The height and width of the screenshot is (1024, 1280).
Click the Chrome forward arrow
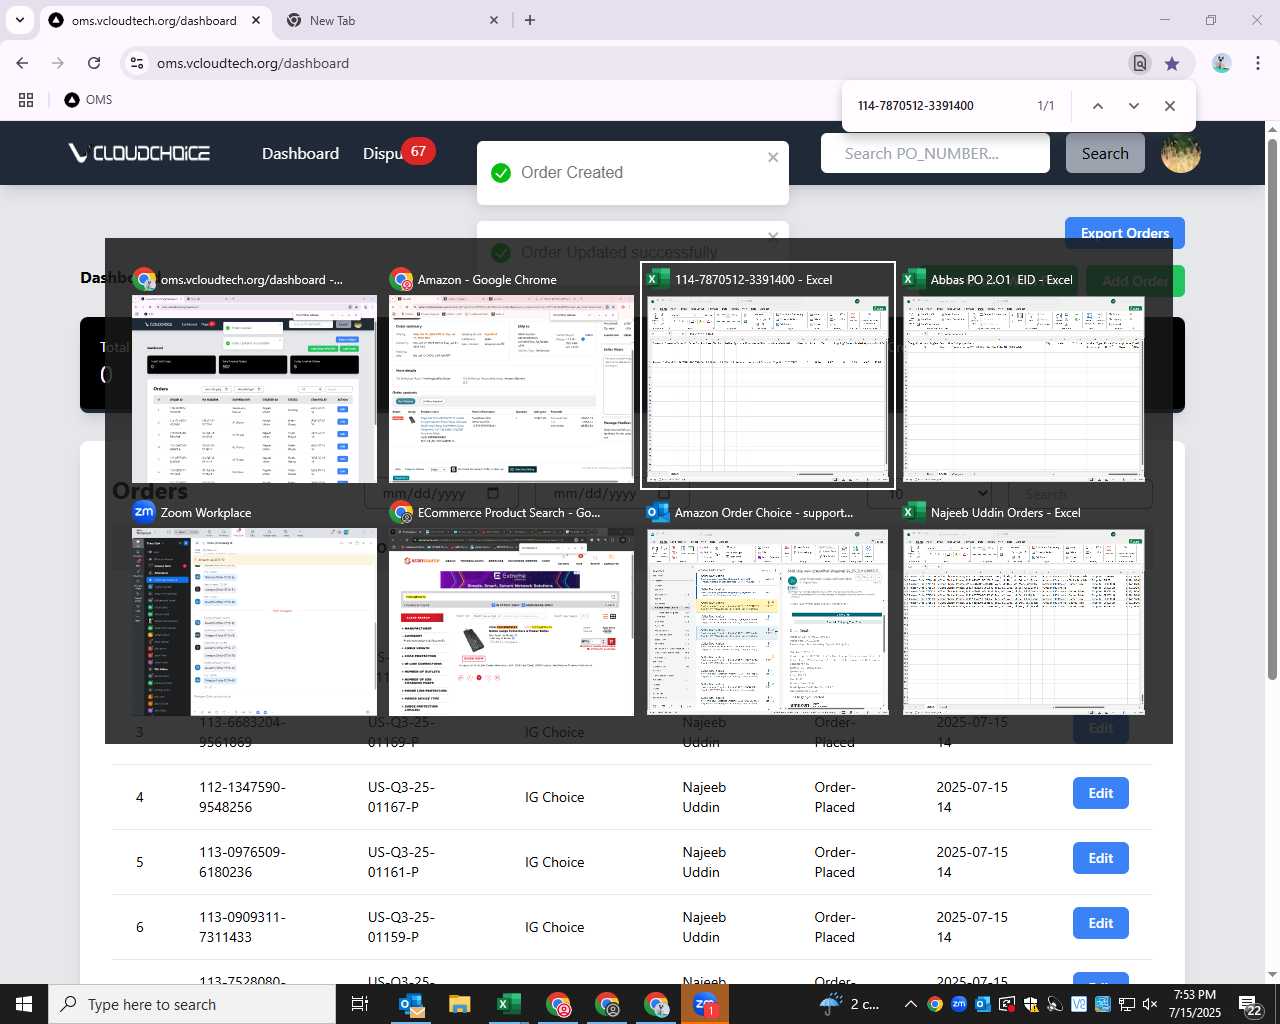pos(58,63)
